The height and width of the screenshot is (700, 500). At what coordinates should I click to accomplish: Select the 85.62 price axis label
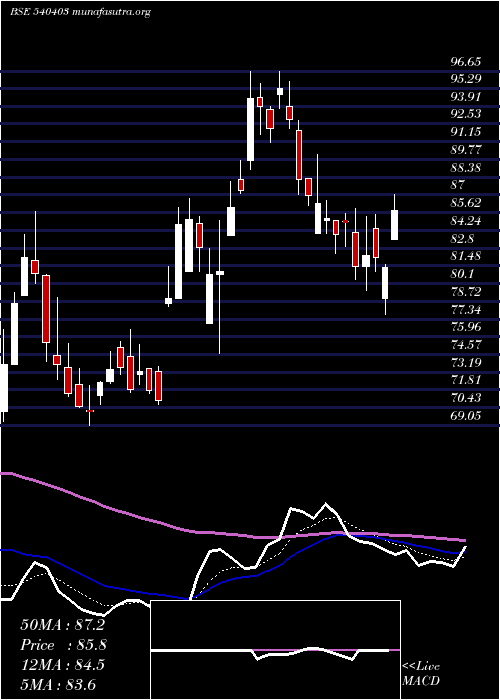466,203
